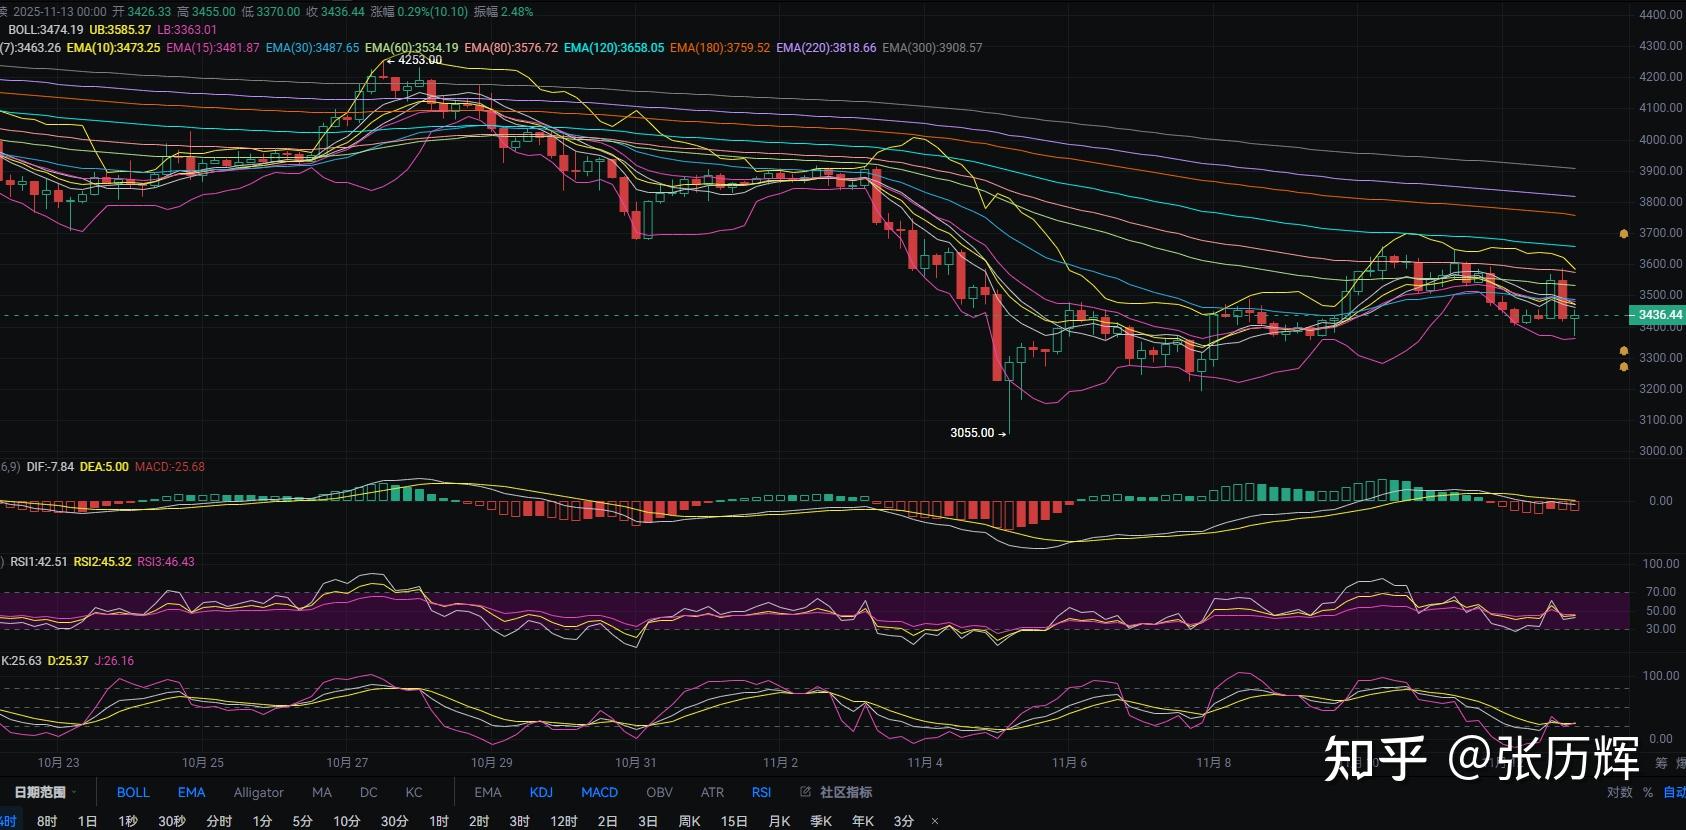This screenshot has width=1686, height=830.
Task: Switch price axis to 对数 scale
Action: [1619, 792]
